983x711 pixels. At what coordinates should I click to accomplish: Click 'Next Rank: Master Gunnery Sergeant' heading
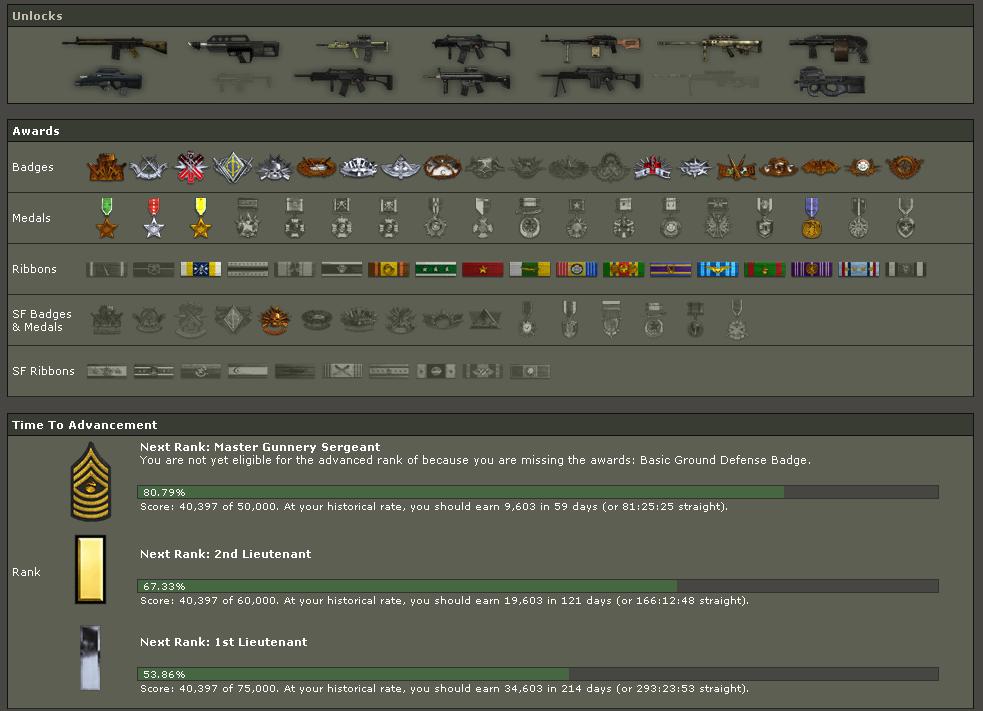[260, 446]
